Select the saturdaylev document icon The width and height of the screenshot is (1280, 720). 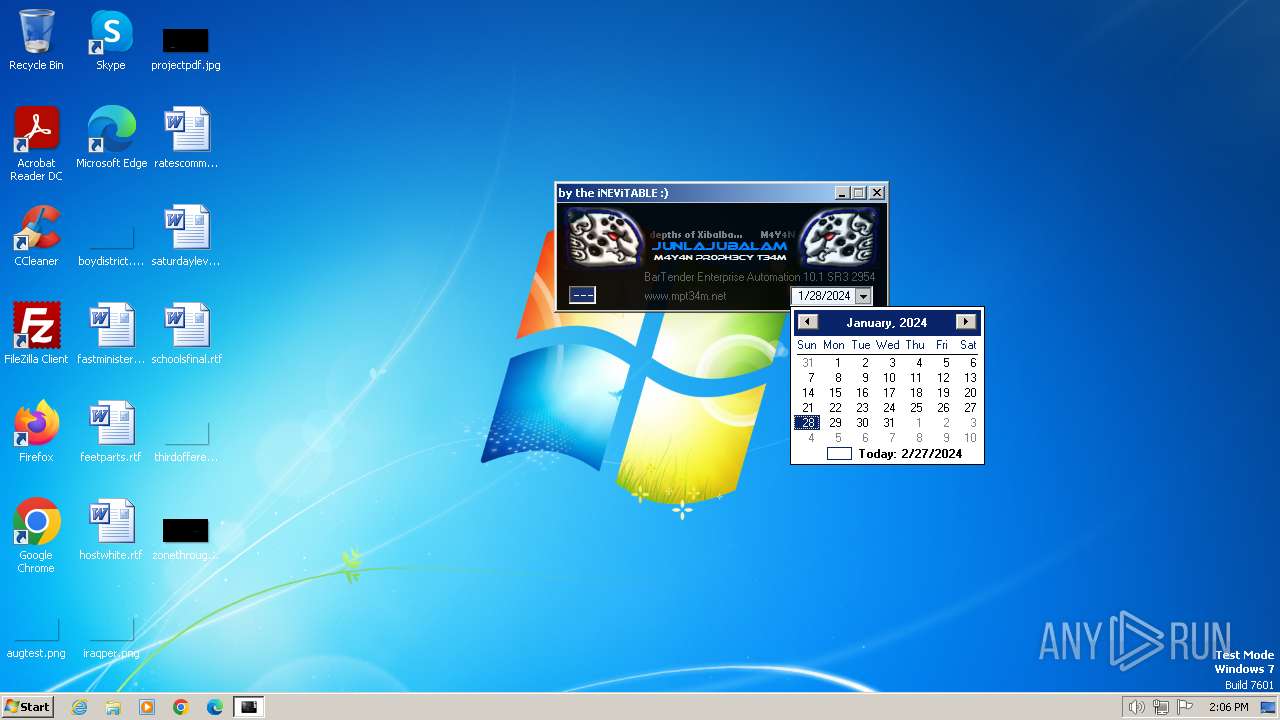click(186, 236)
